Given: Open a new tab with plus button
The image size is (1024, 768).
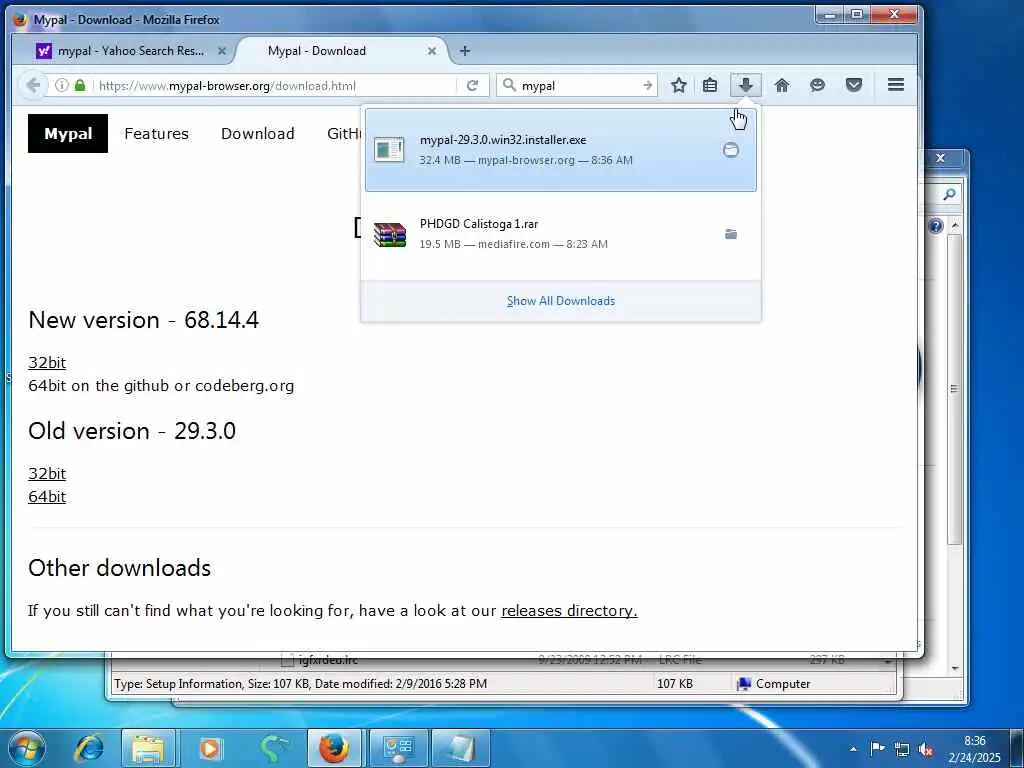Looking at the screenshot, I should [464, 51].
